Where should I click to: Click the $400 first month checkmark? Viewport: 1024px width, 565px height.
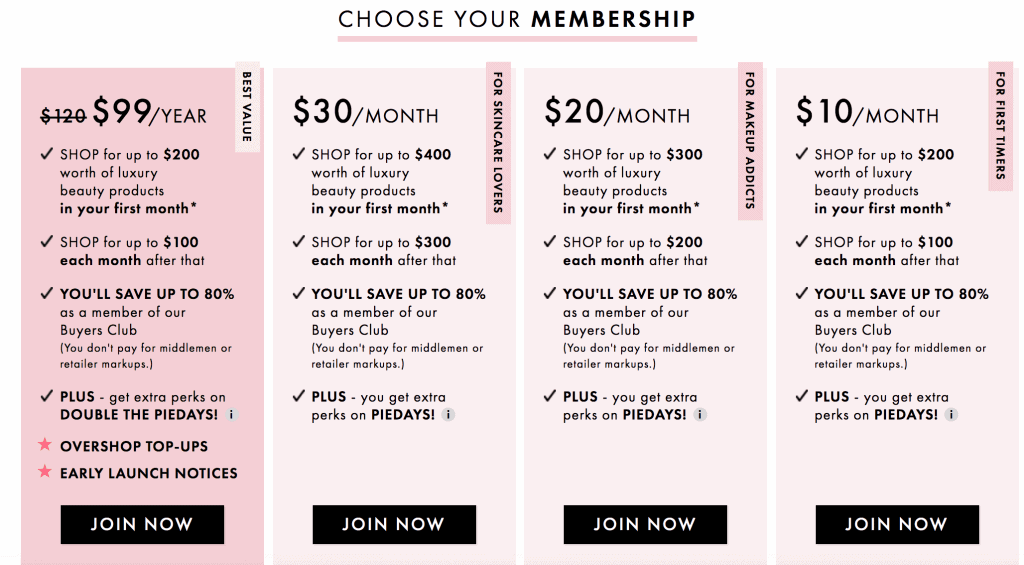click(x=298, y=154)
